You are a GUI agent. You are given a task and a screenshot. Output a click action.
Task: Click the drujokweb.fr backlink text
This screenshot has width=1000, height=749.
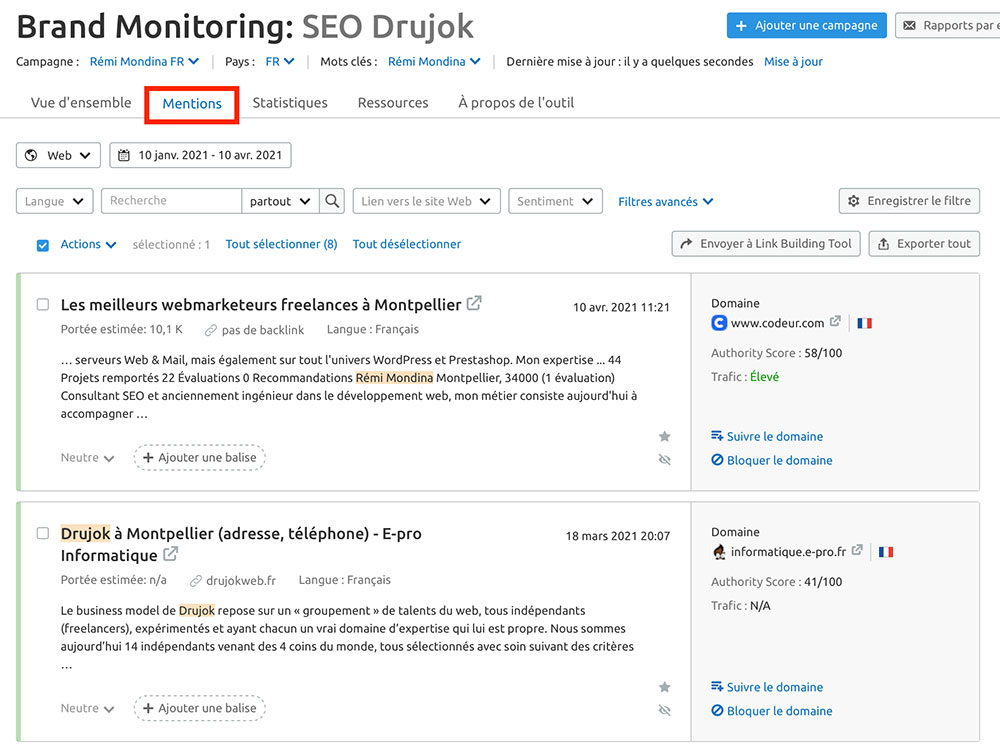pos(241,581)
